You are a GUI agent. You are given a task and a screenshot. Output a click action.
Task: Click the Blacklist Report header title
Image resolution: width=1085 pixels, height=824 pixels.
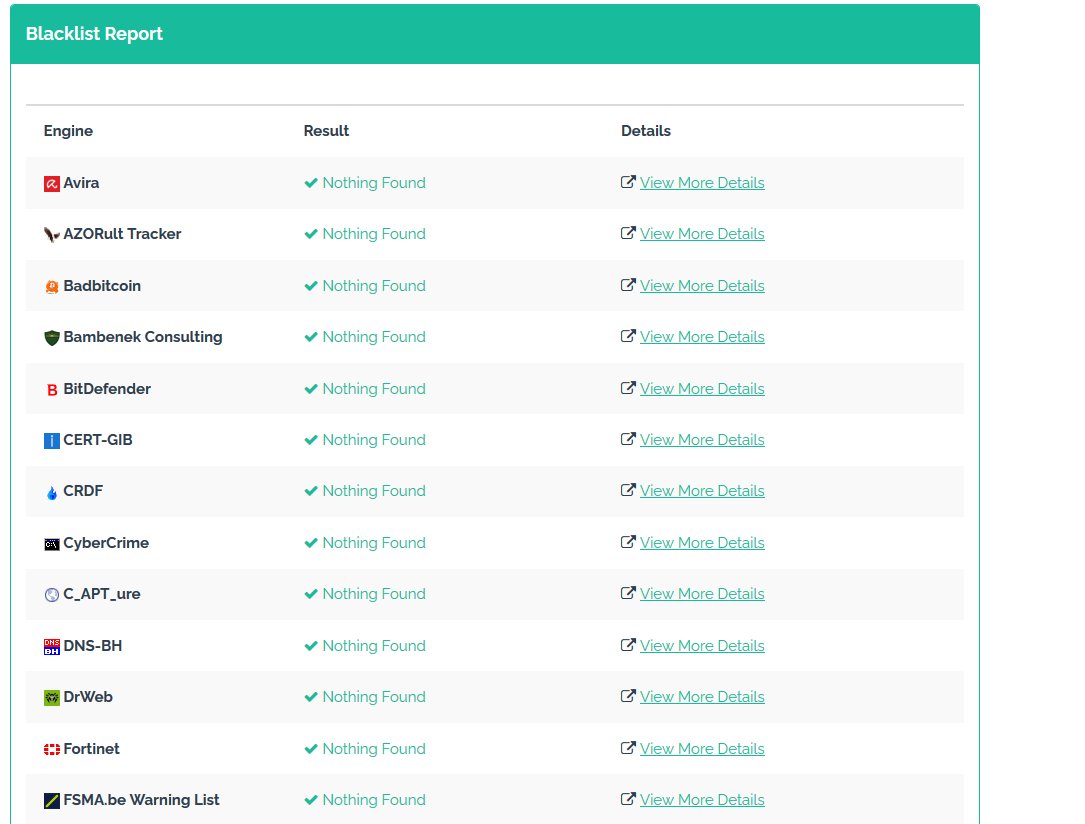click(94, 34)
